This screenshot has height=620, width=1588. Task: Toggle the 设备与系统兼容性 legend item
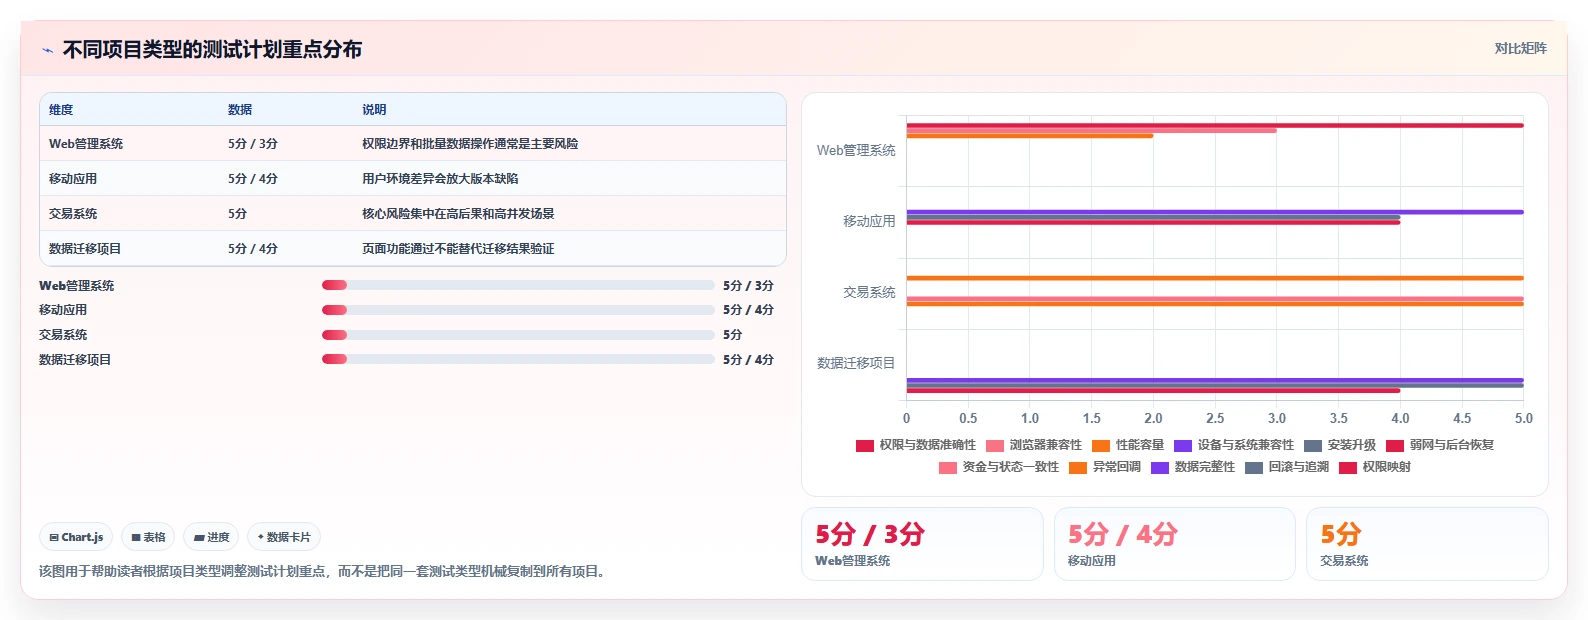(1234, 445)
